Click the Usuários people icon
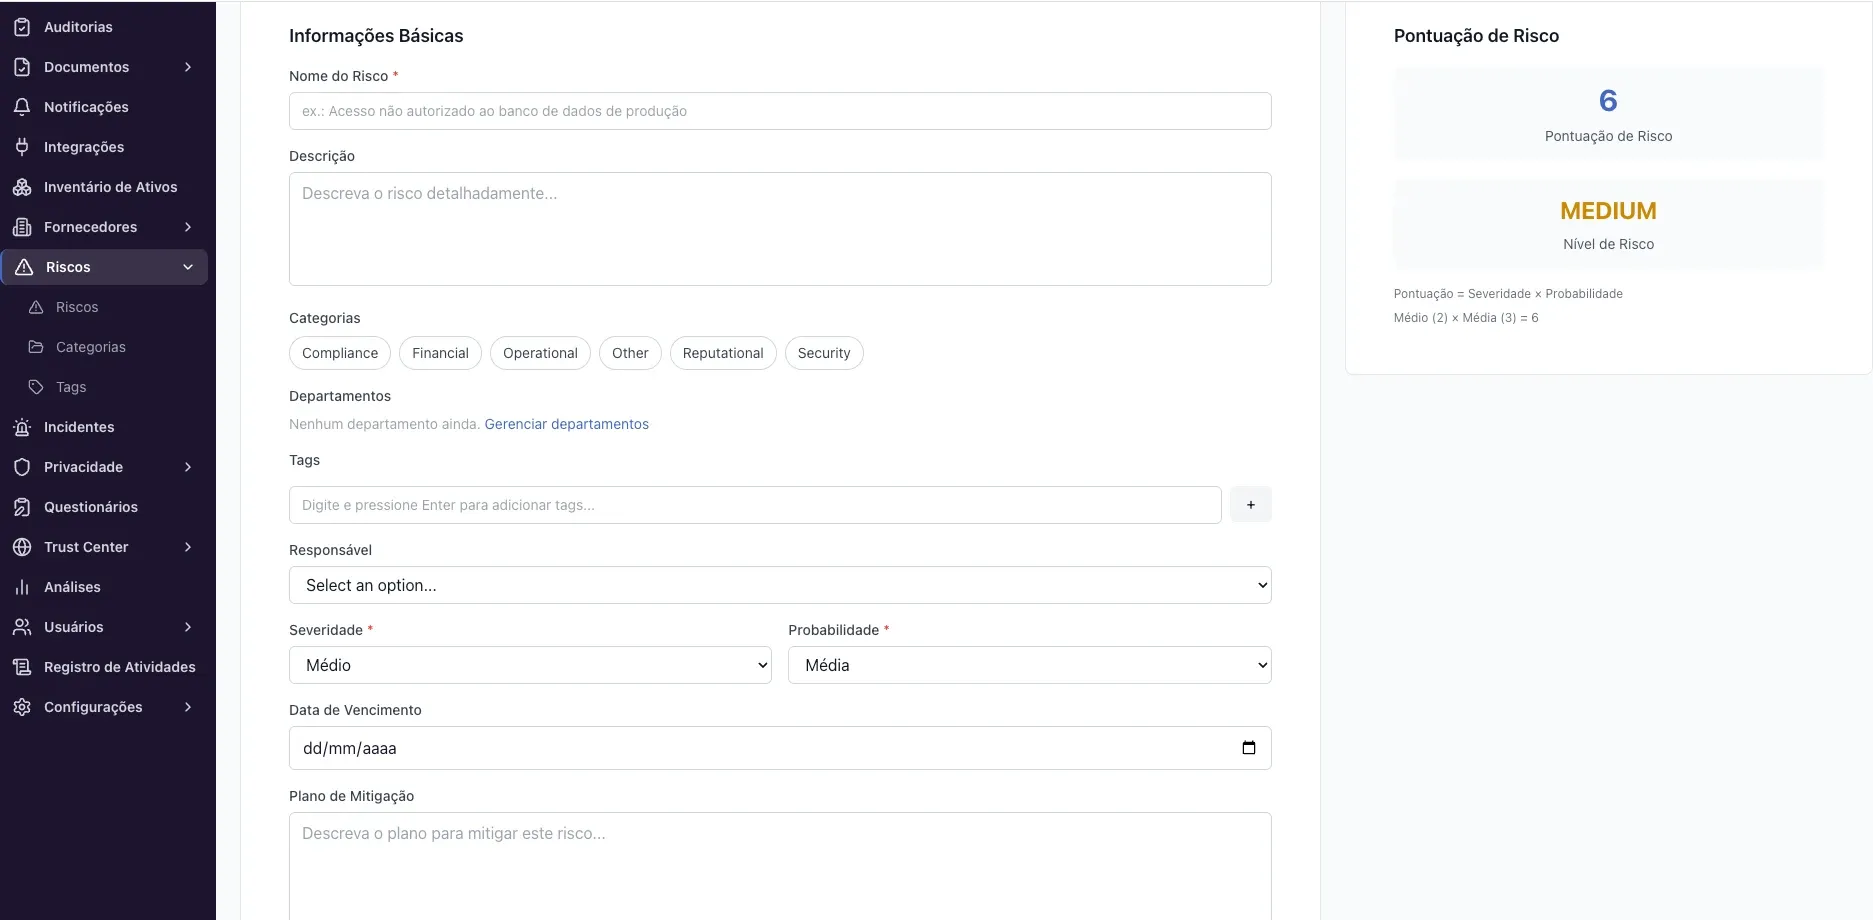1873x920 pixels. (x=22, y=627)
